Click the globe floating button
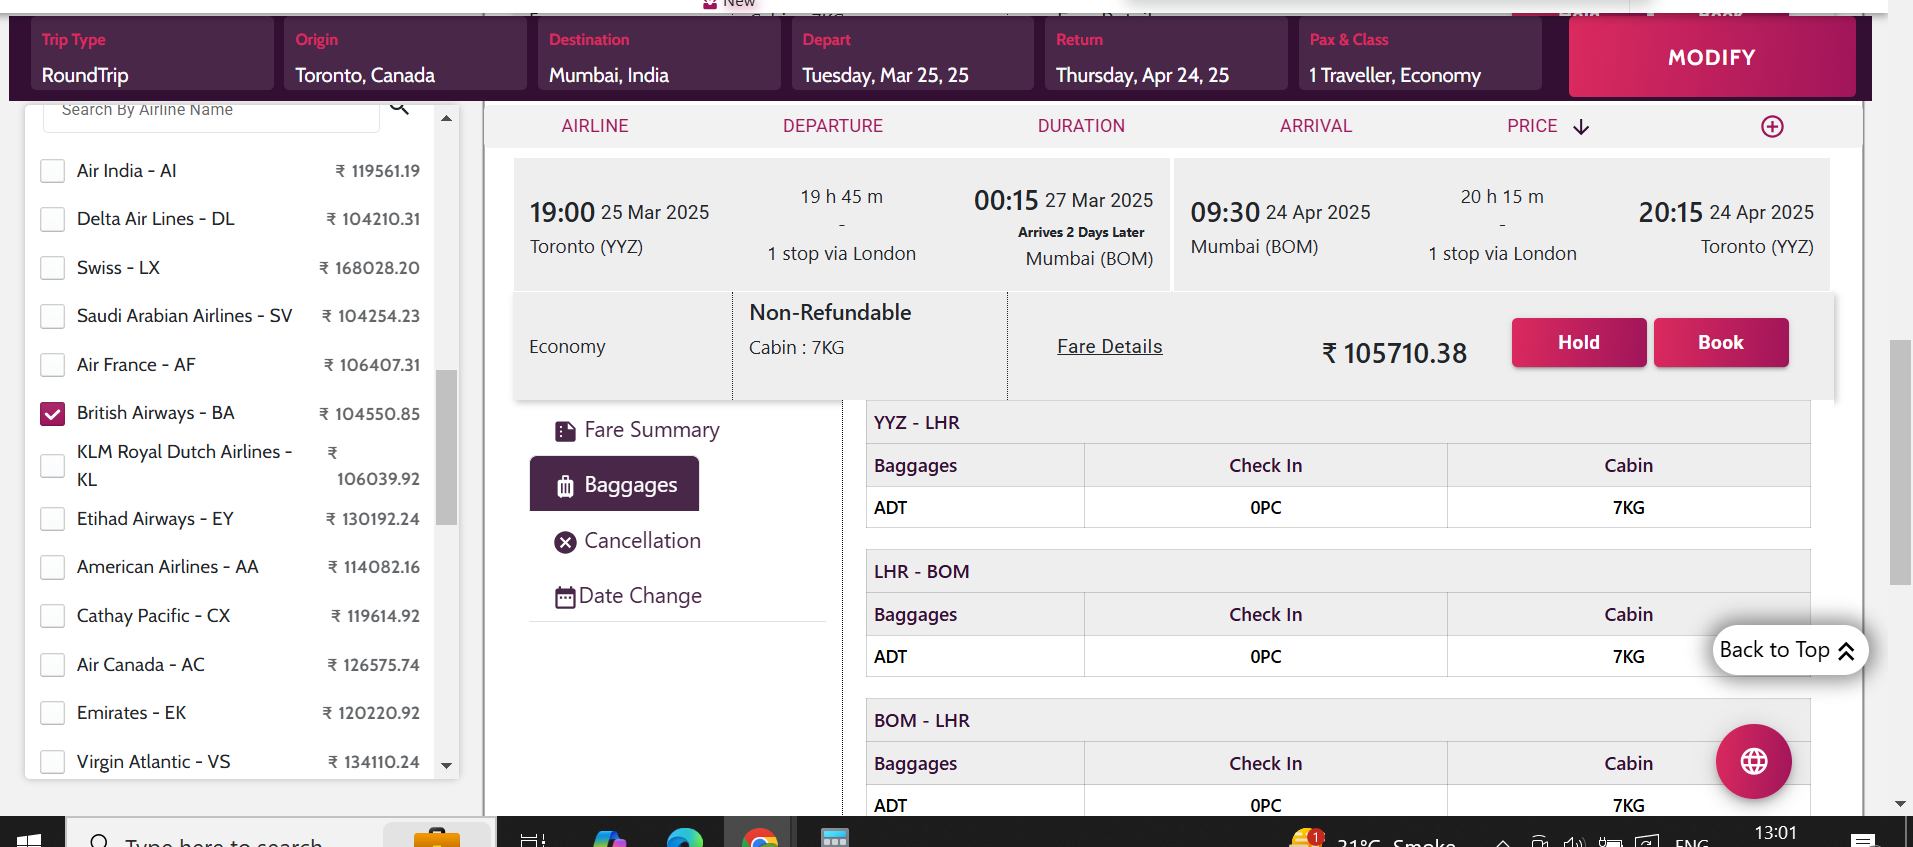Screen dimensions: 1913x847 [1753, 761]
